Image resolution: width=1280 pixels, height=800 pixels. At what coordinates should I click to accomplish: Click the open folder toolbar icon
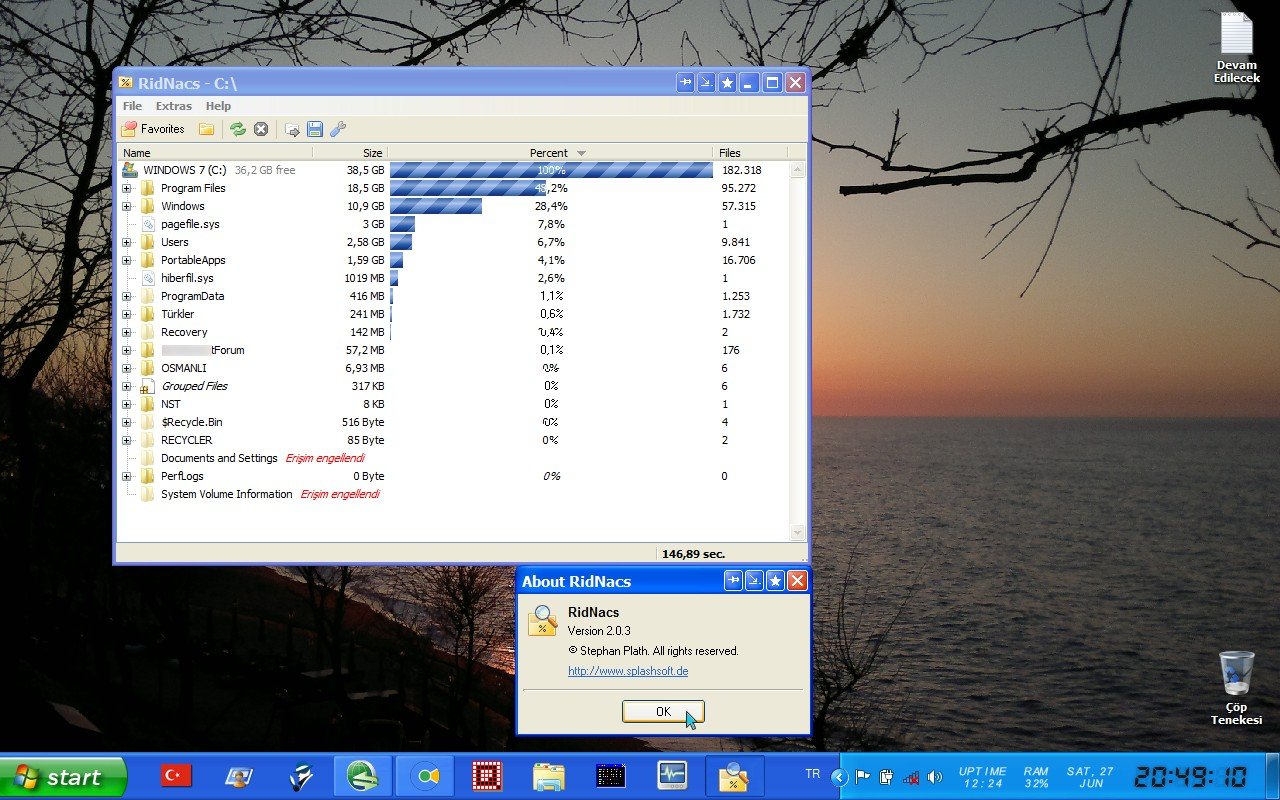[207, 129]
